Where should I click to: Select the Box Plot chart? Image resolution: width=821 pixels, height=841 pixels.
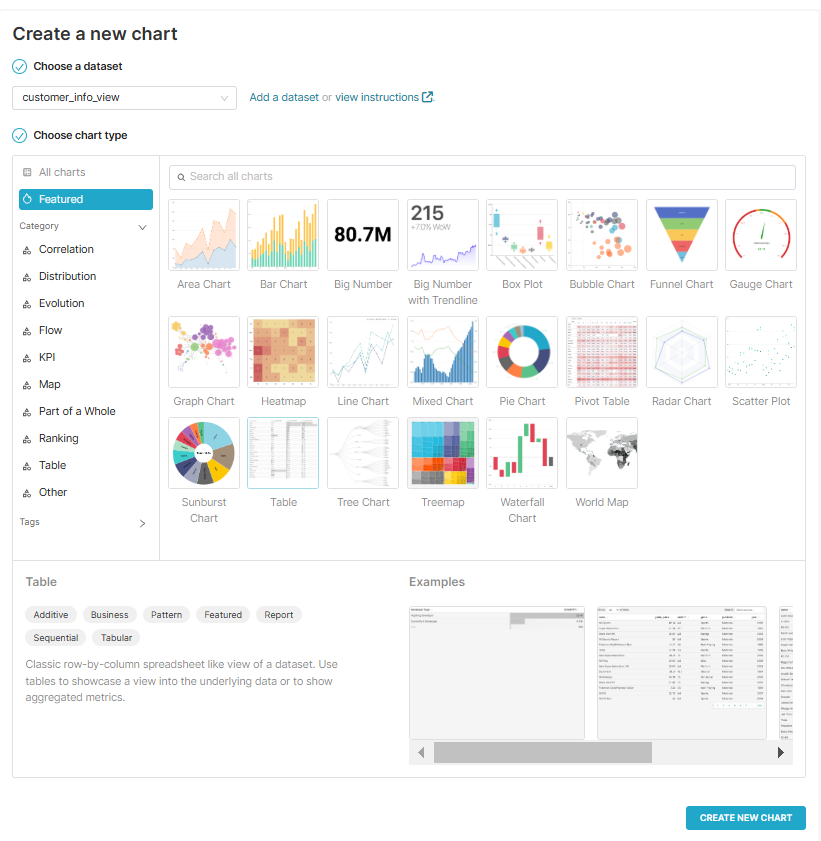521,234
